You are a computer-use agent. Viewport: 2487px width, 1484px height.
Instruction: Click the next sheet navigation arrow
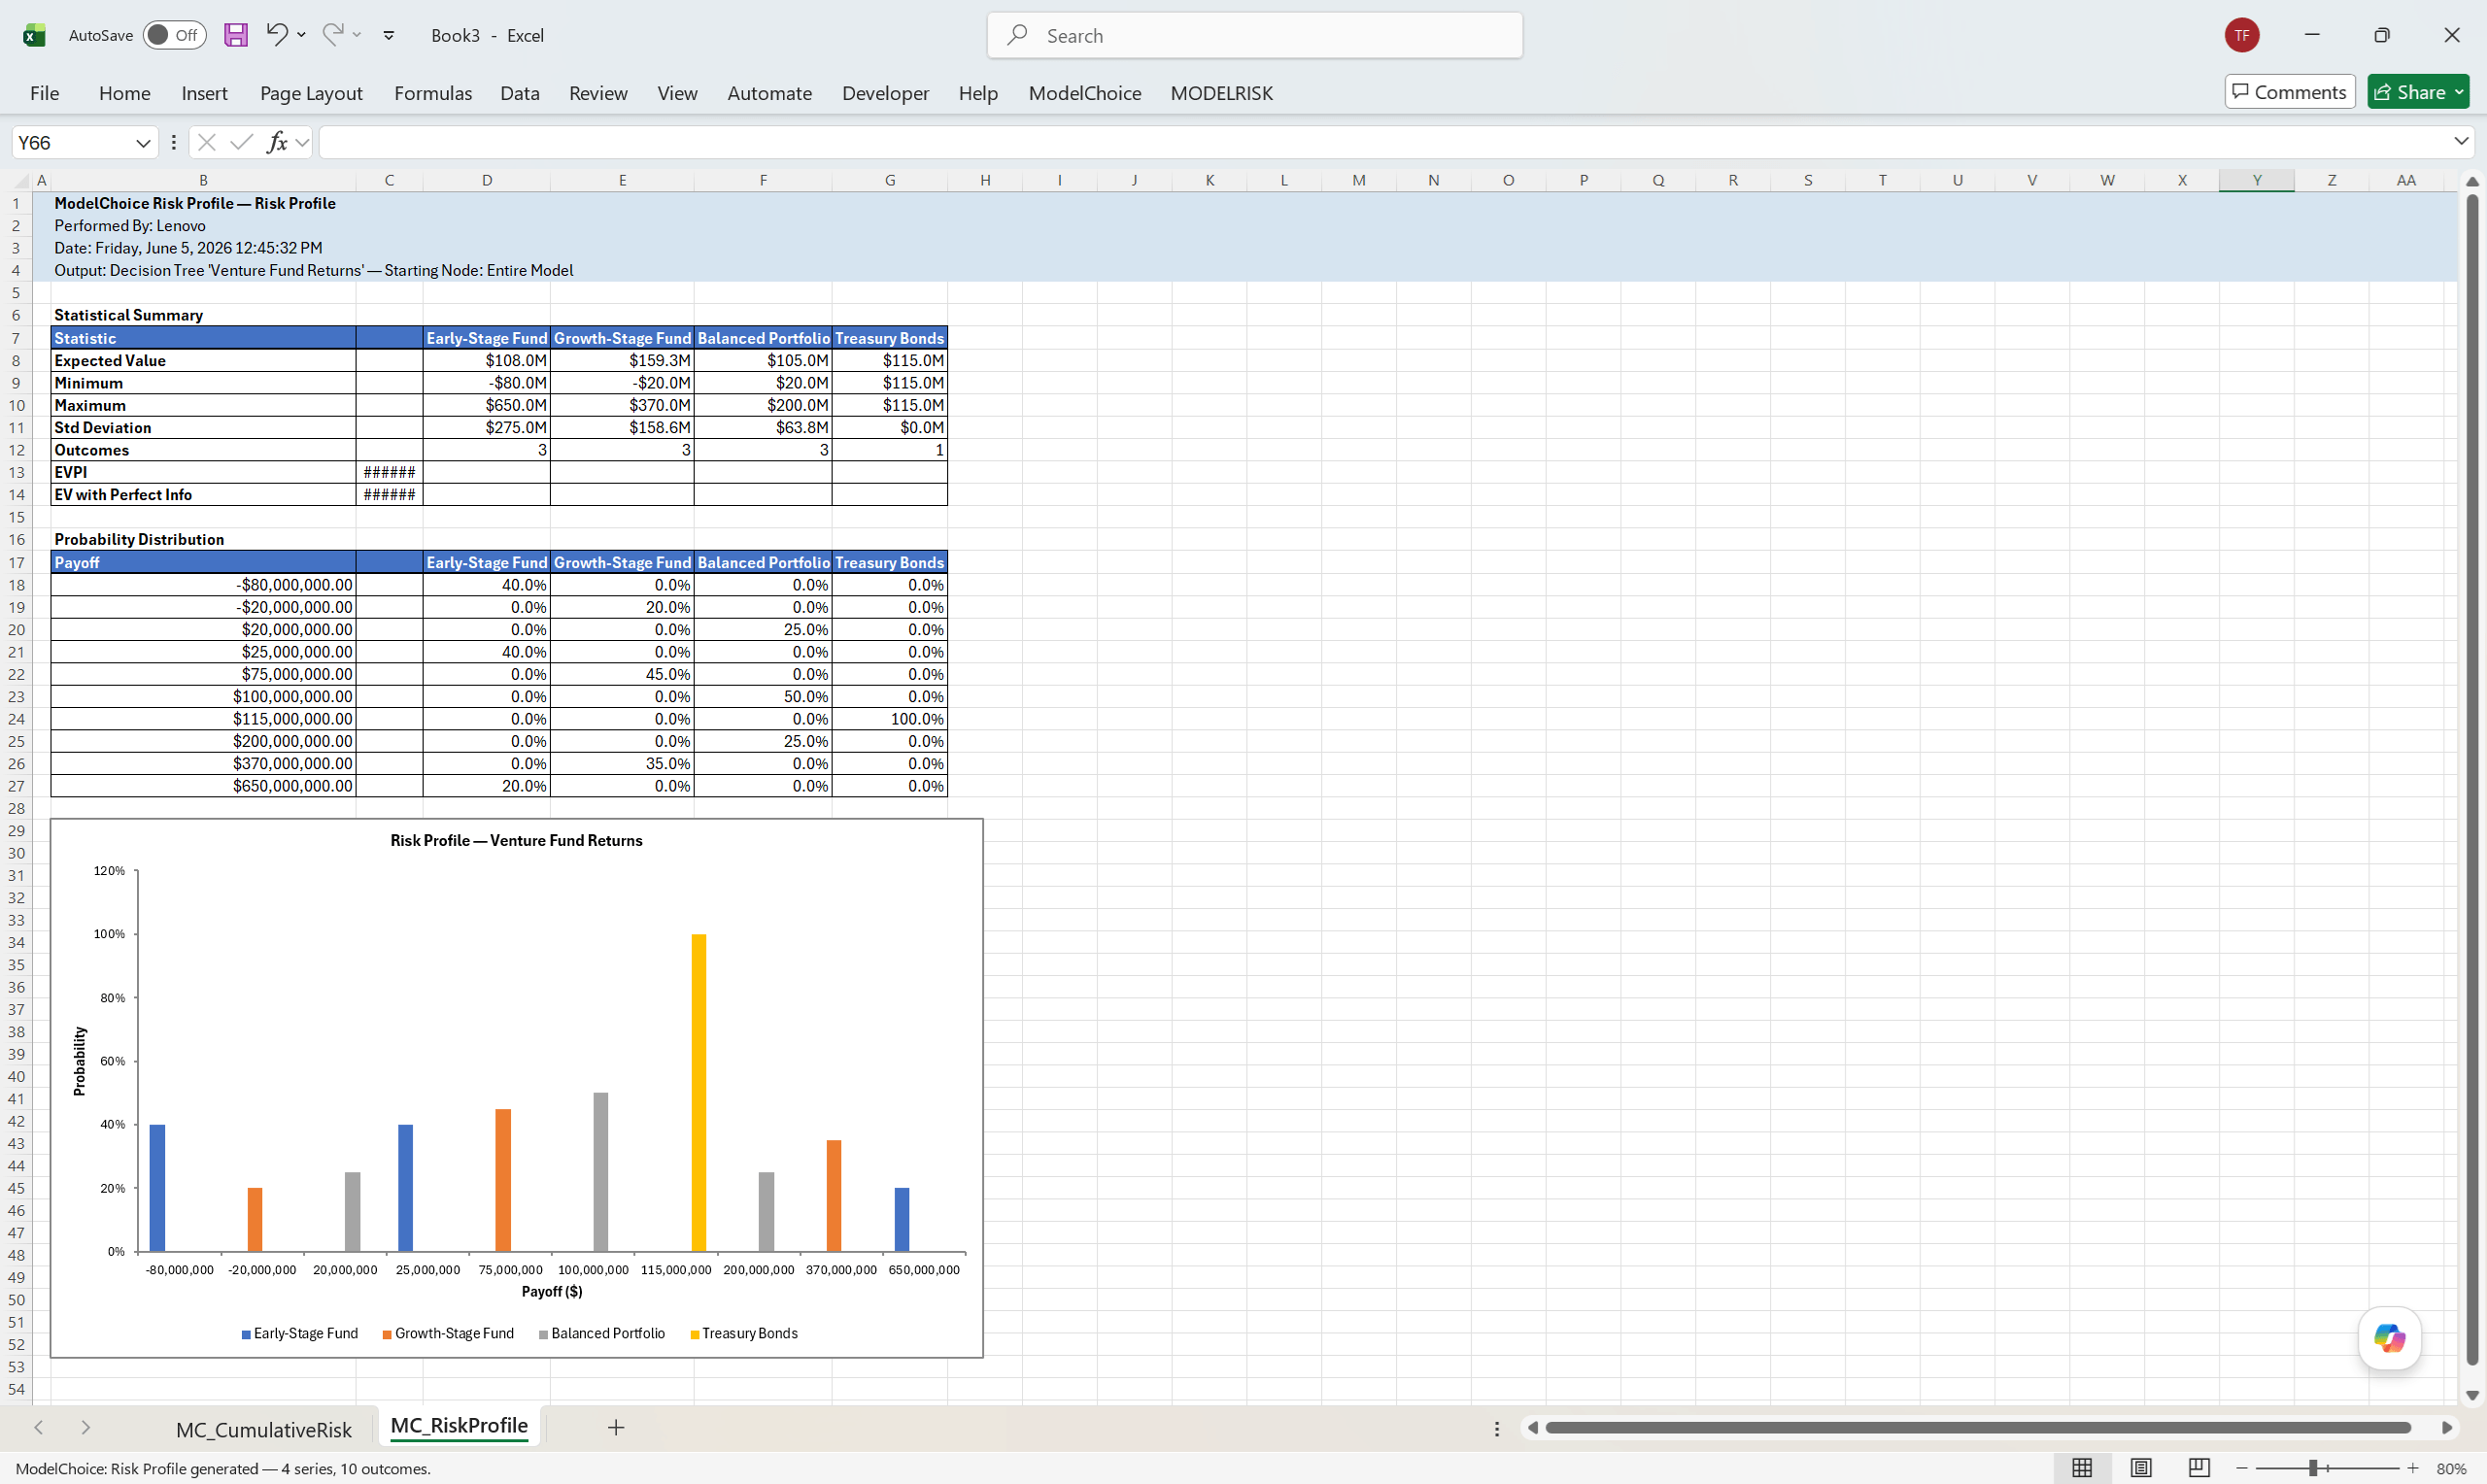(86, 1428)
